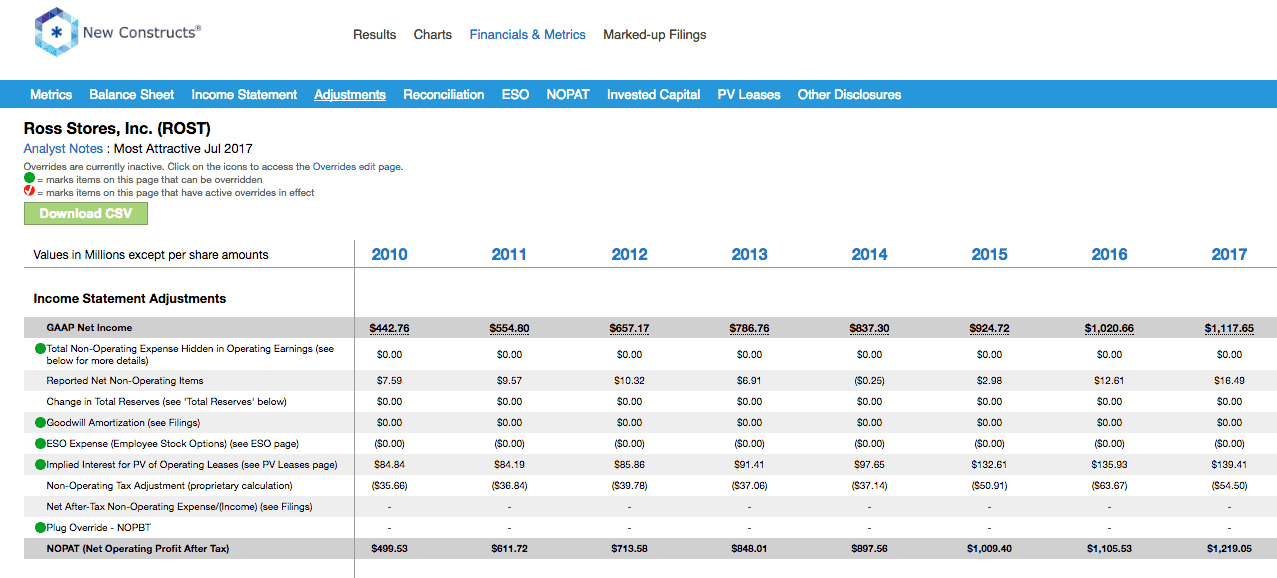This screenshot has width=1277, height=578.
Task: Click the $786.76 GAAP Net Income value
Action: tap(749, 328)
